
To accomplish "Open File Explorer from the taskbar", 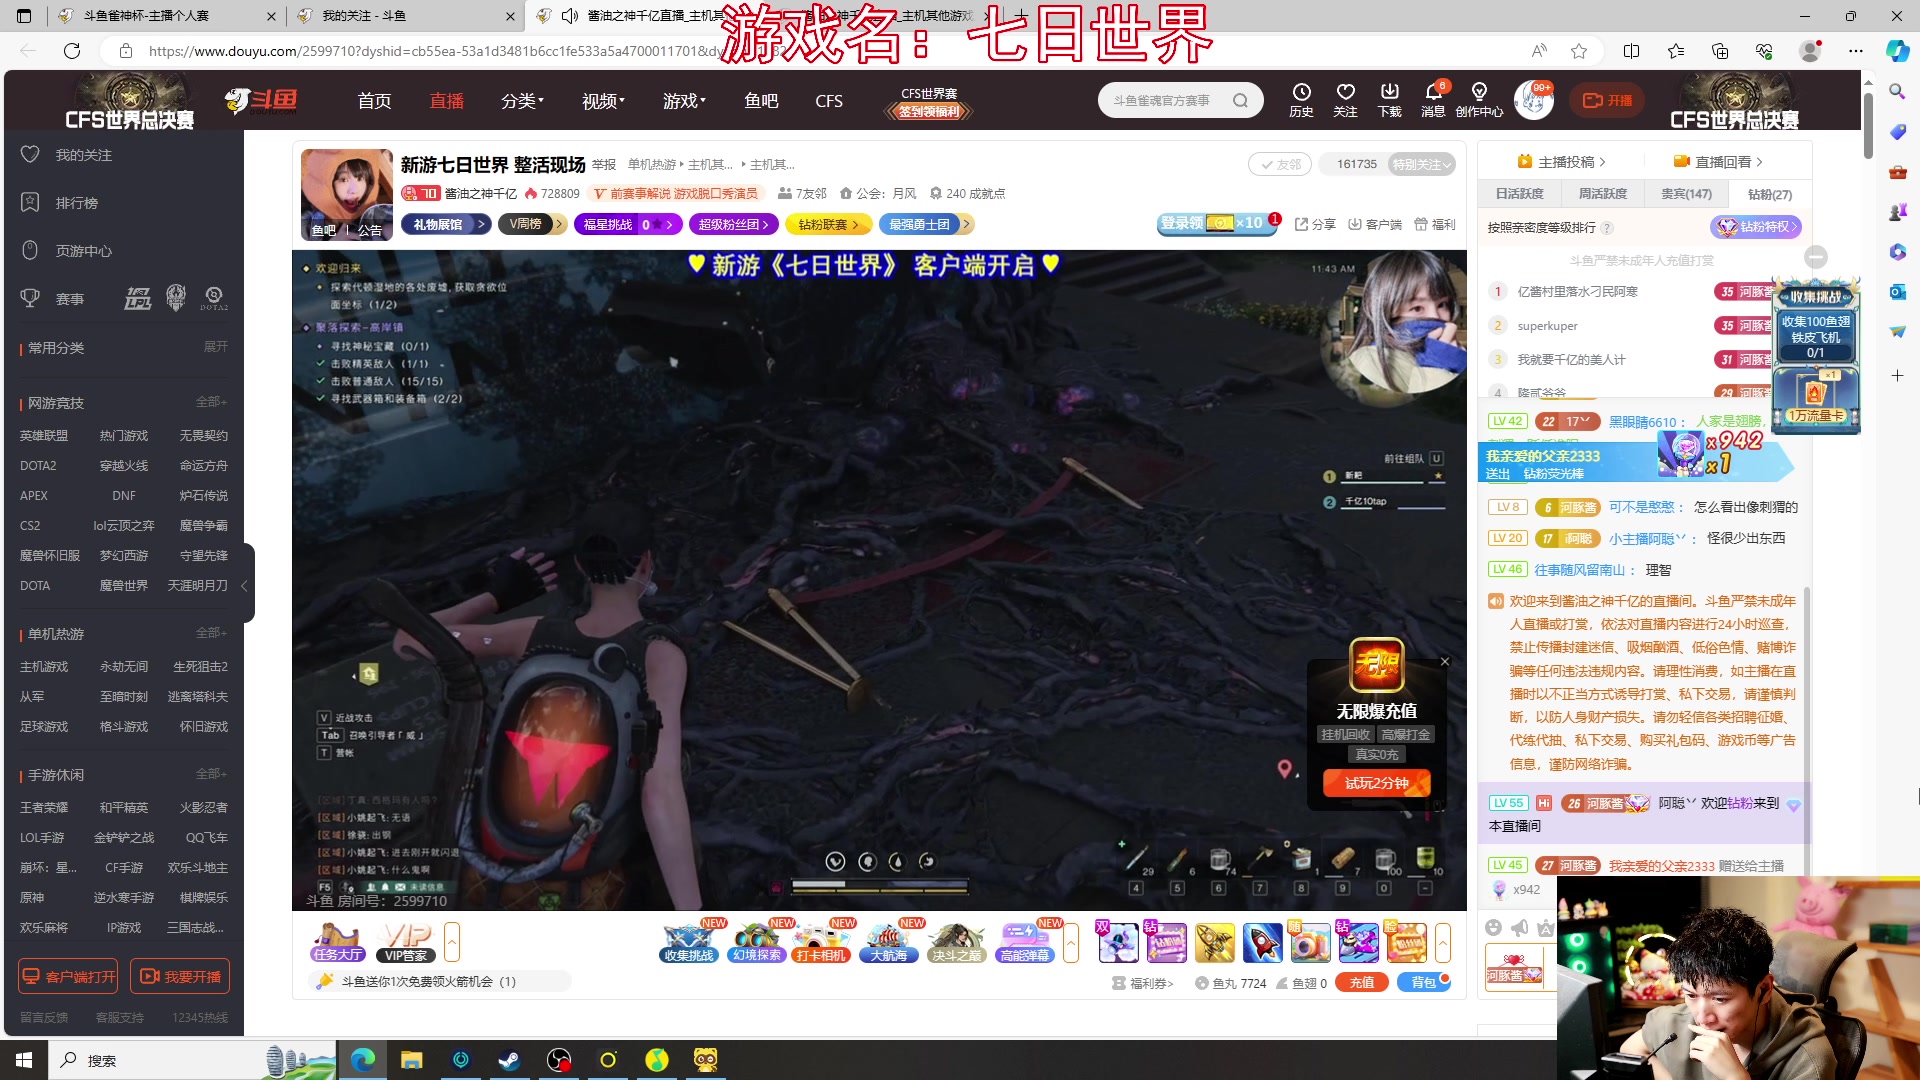I will click(411, 1060).
